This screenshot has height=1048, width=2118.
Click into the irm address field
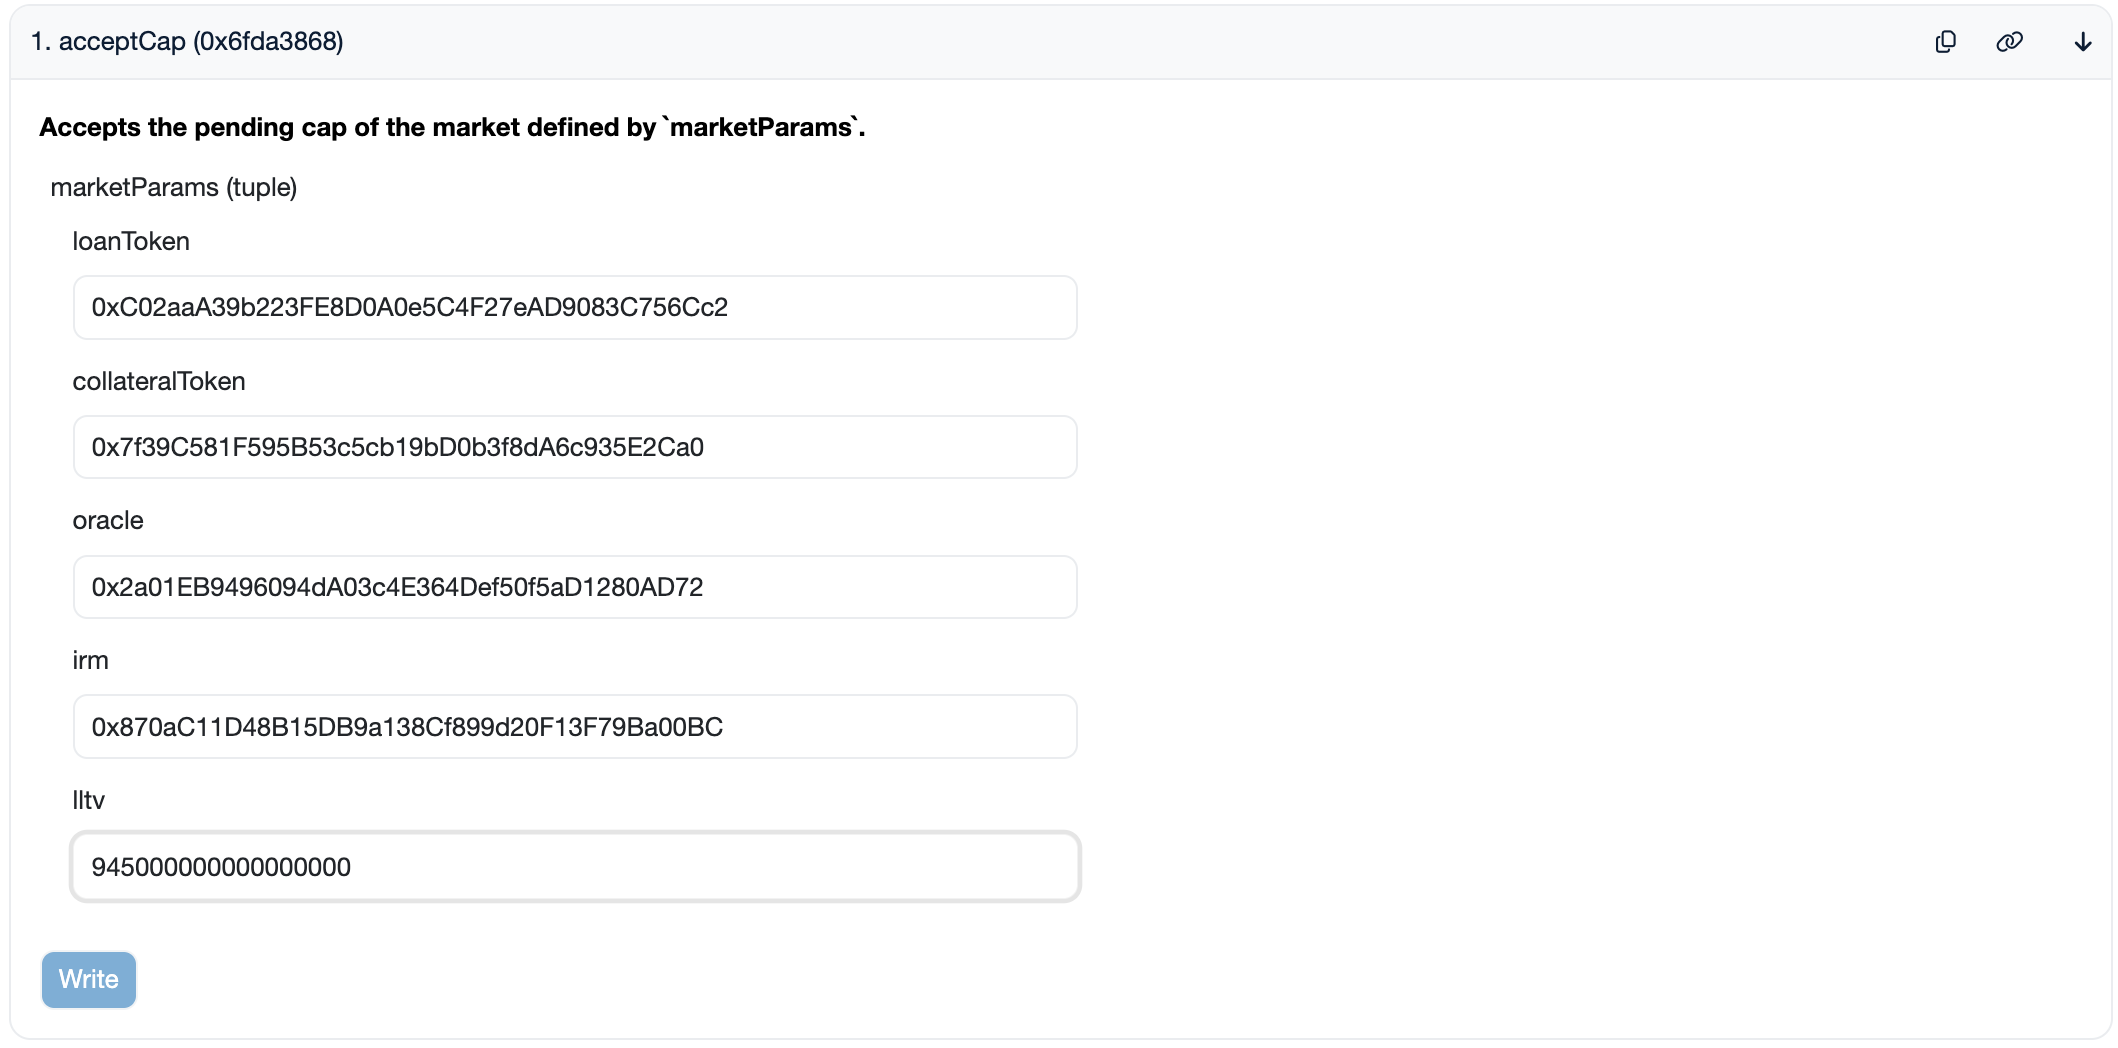pos(574,727)
